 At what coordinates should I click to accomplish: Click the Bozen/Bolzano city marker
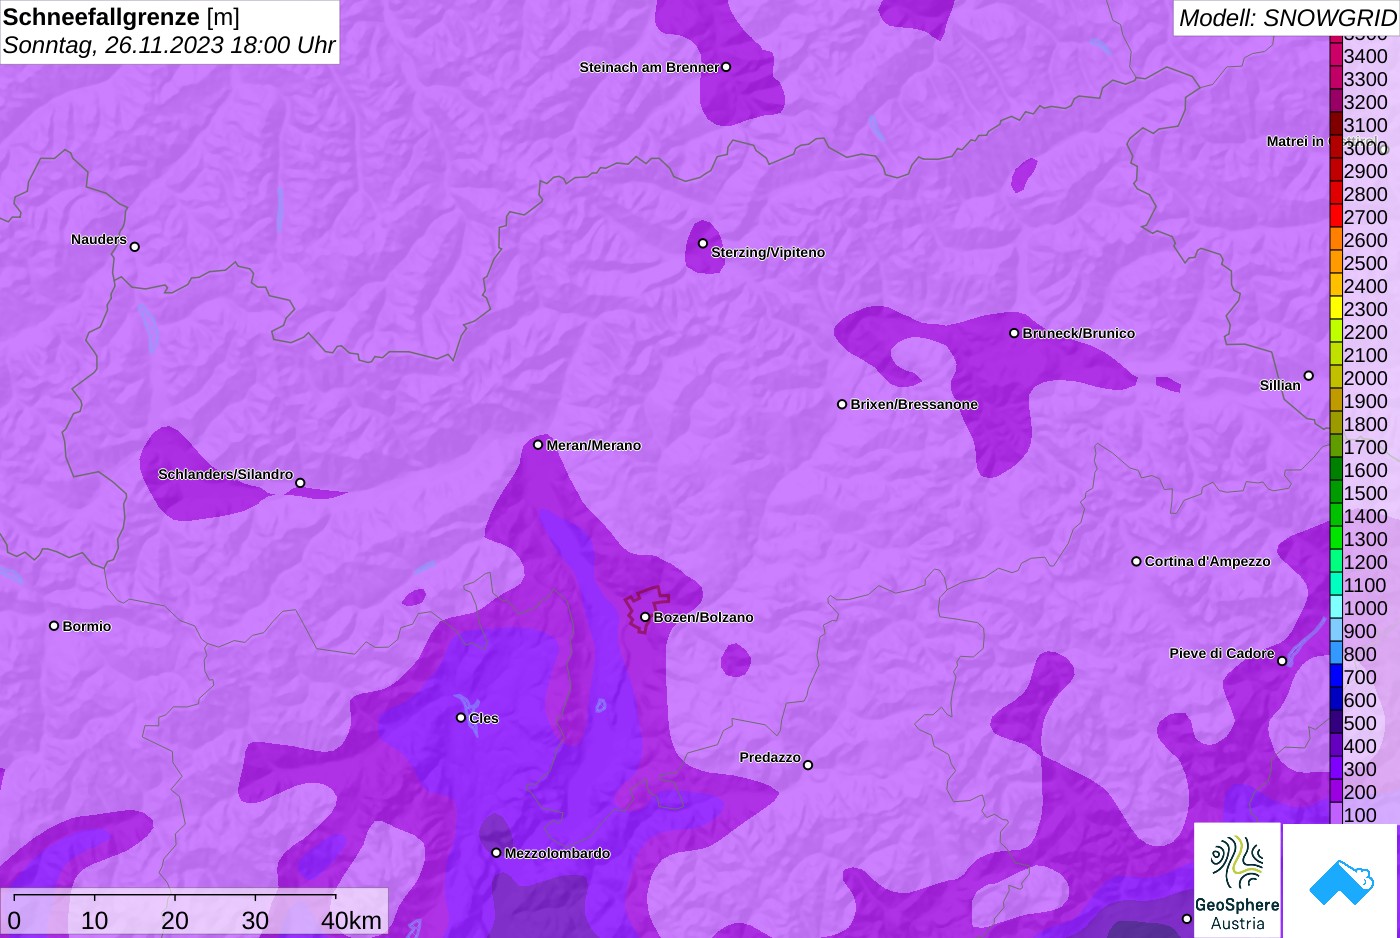pyautogui.click(x=645, y=617)
